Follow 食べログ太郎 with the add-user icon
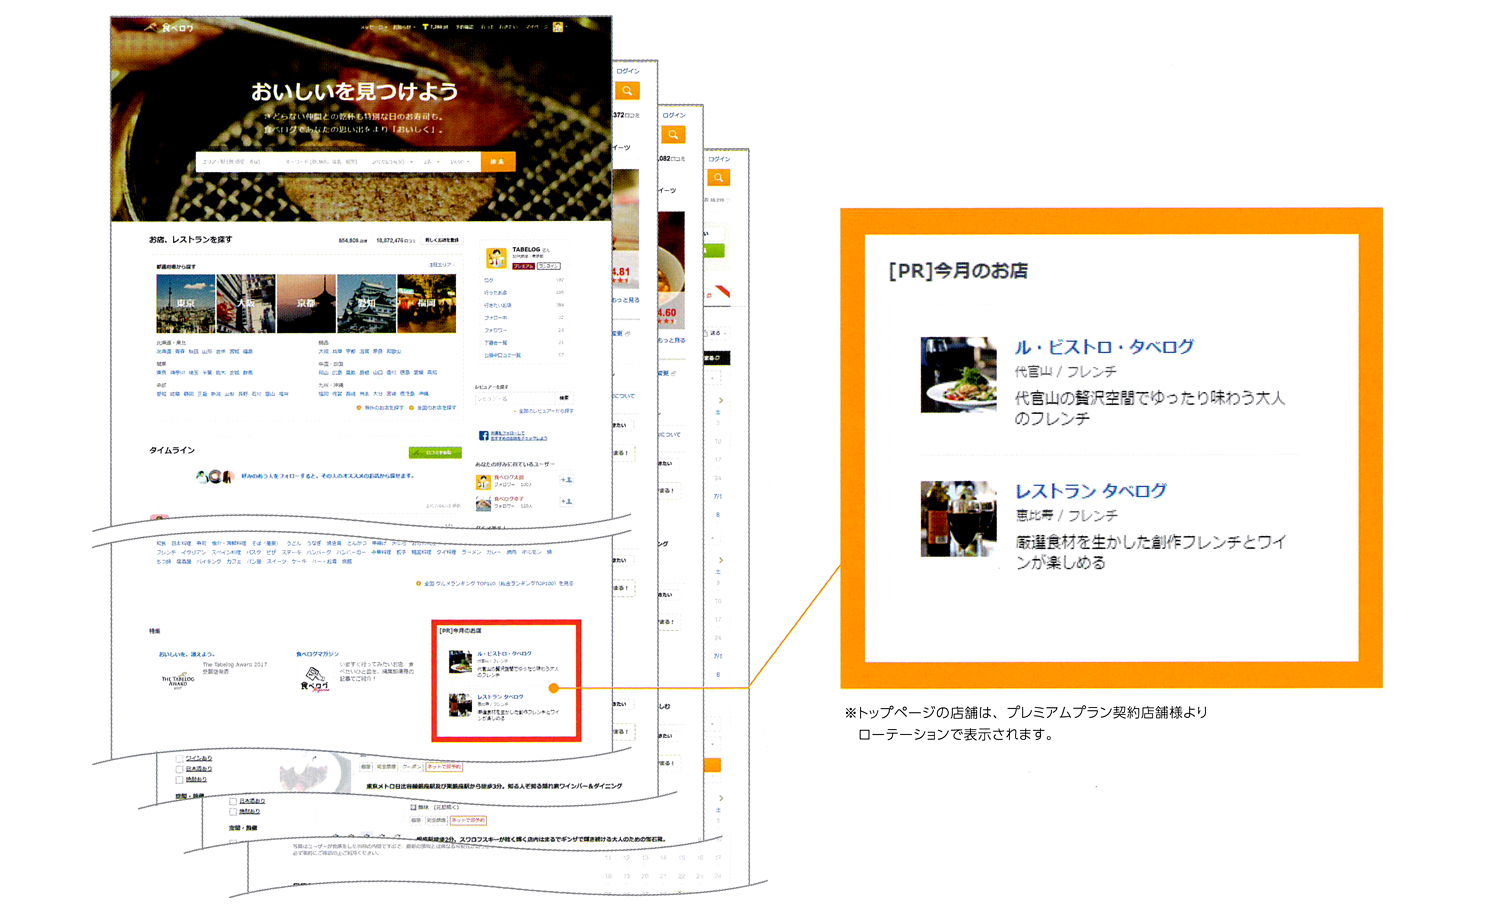 coord(567,480)
